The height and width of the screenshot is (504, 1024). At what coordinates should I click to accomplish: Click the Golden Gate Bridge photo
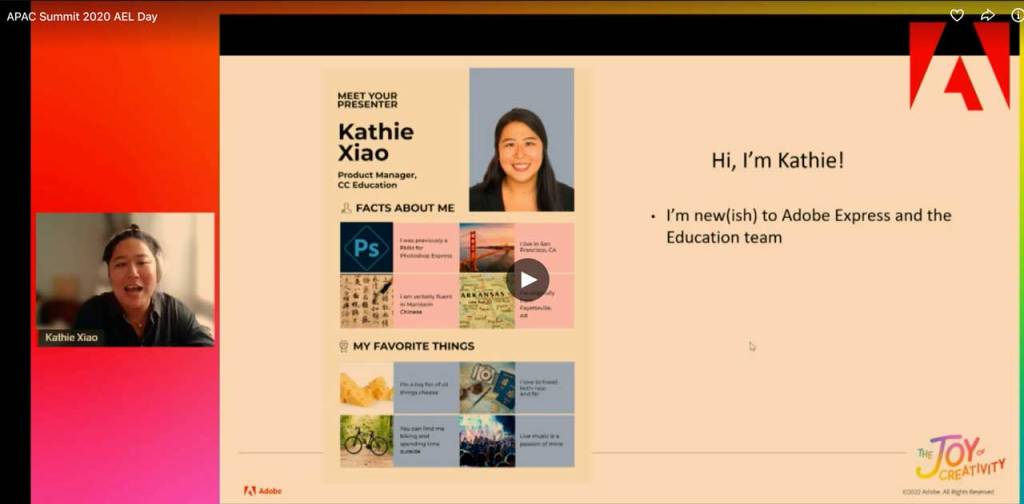coord(487,248)
